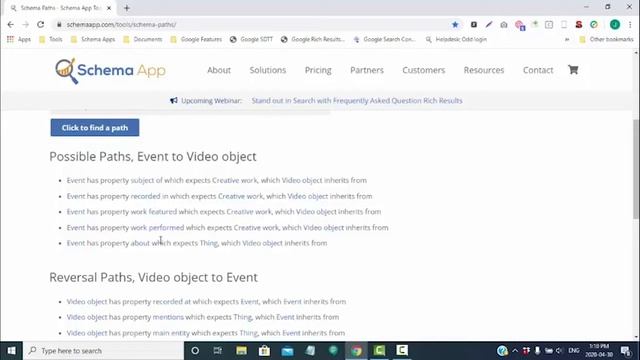Click the camera extension icon

pos(504,25)
